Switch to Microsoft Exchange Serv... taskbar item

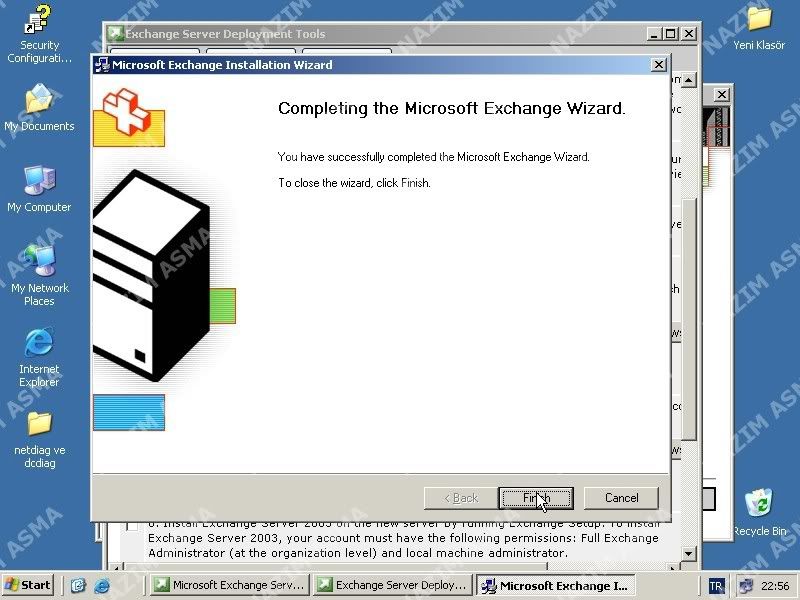231,585
